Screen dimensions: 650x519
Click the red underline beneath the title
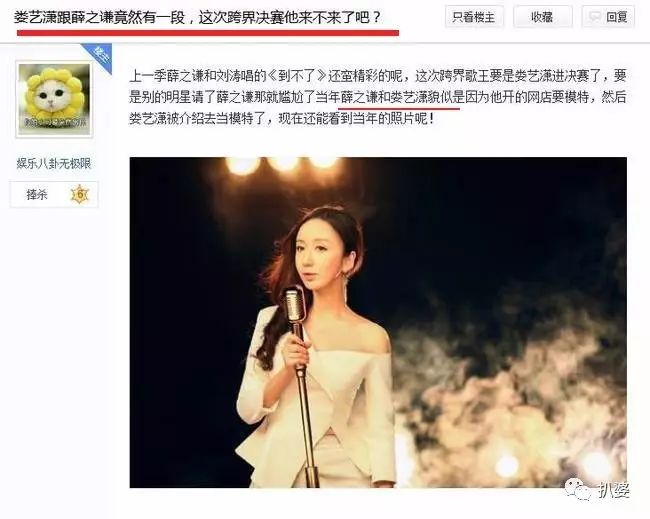click(x=208, y=33)
